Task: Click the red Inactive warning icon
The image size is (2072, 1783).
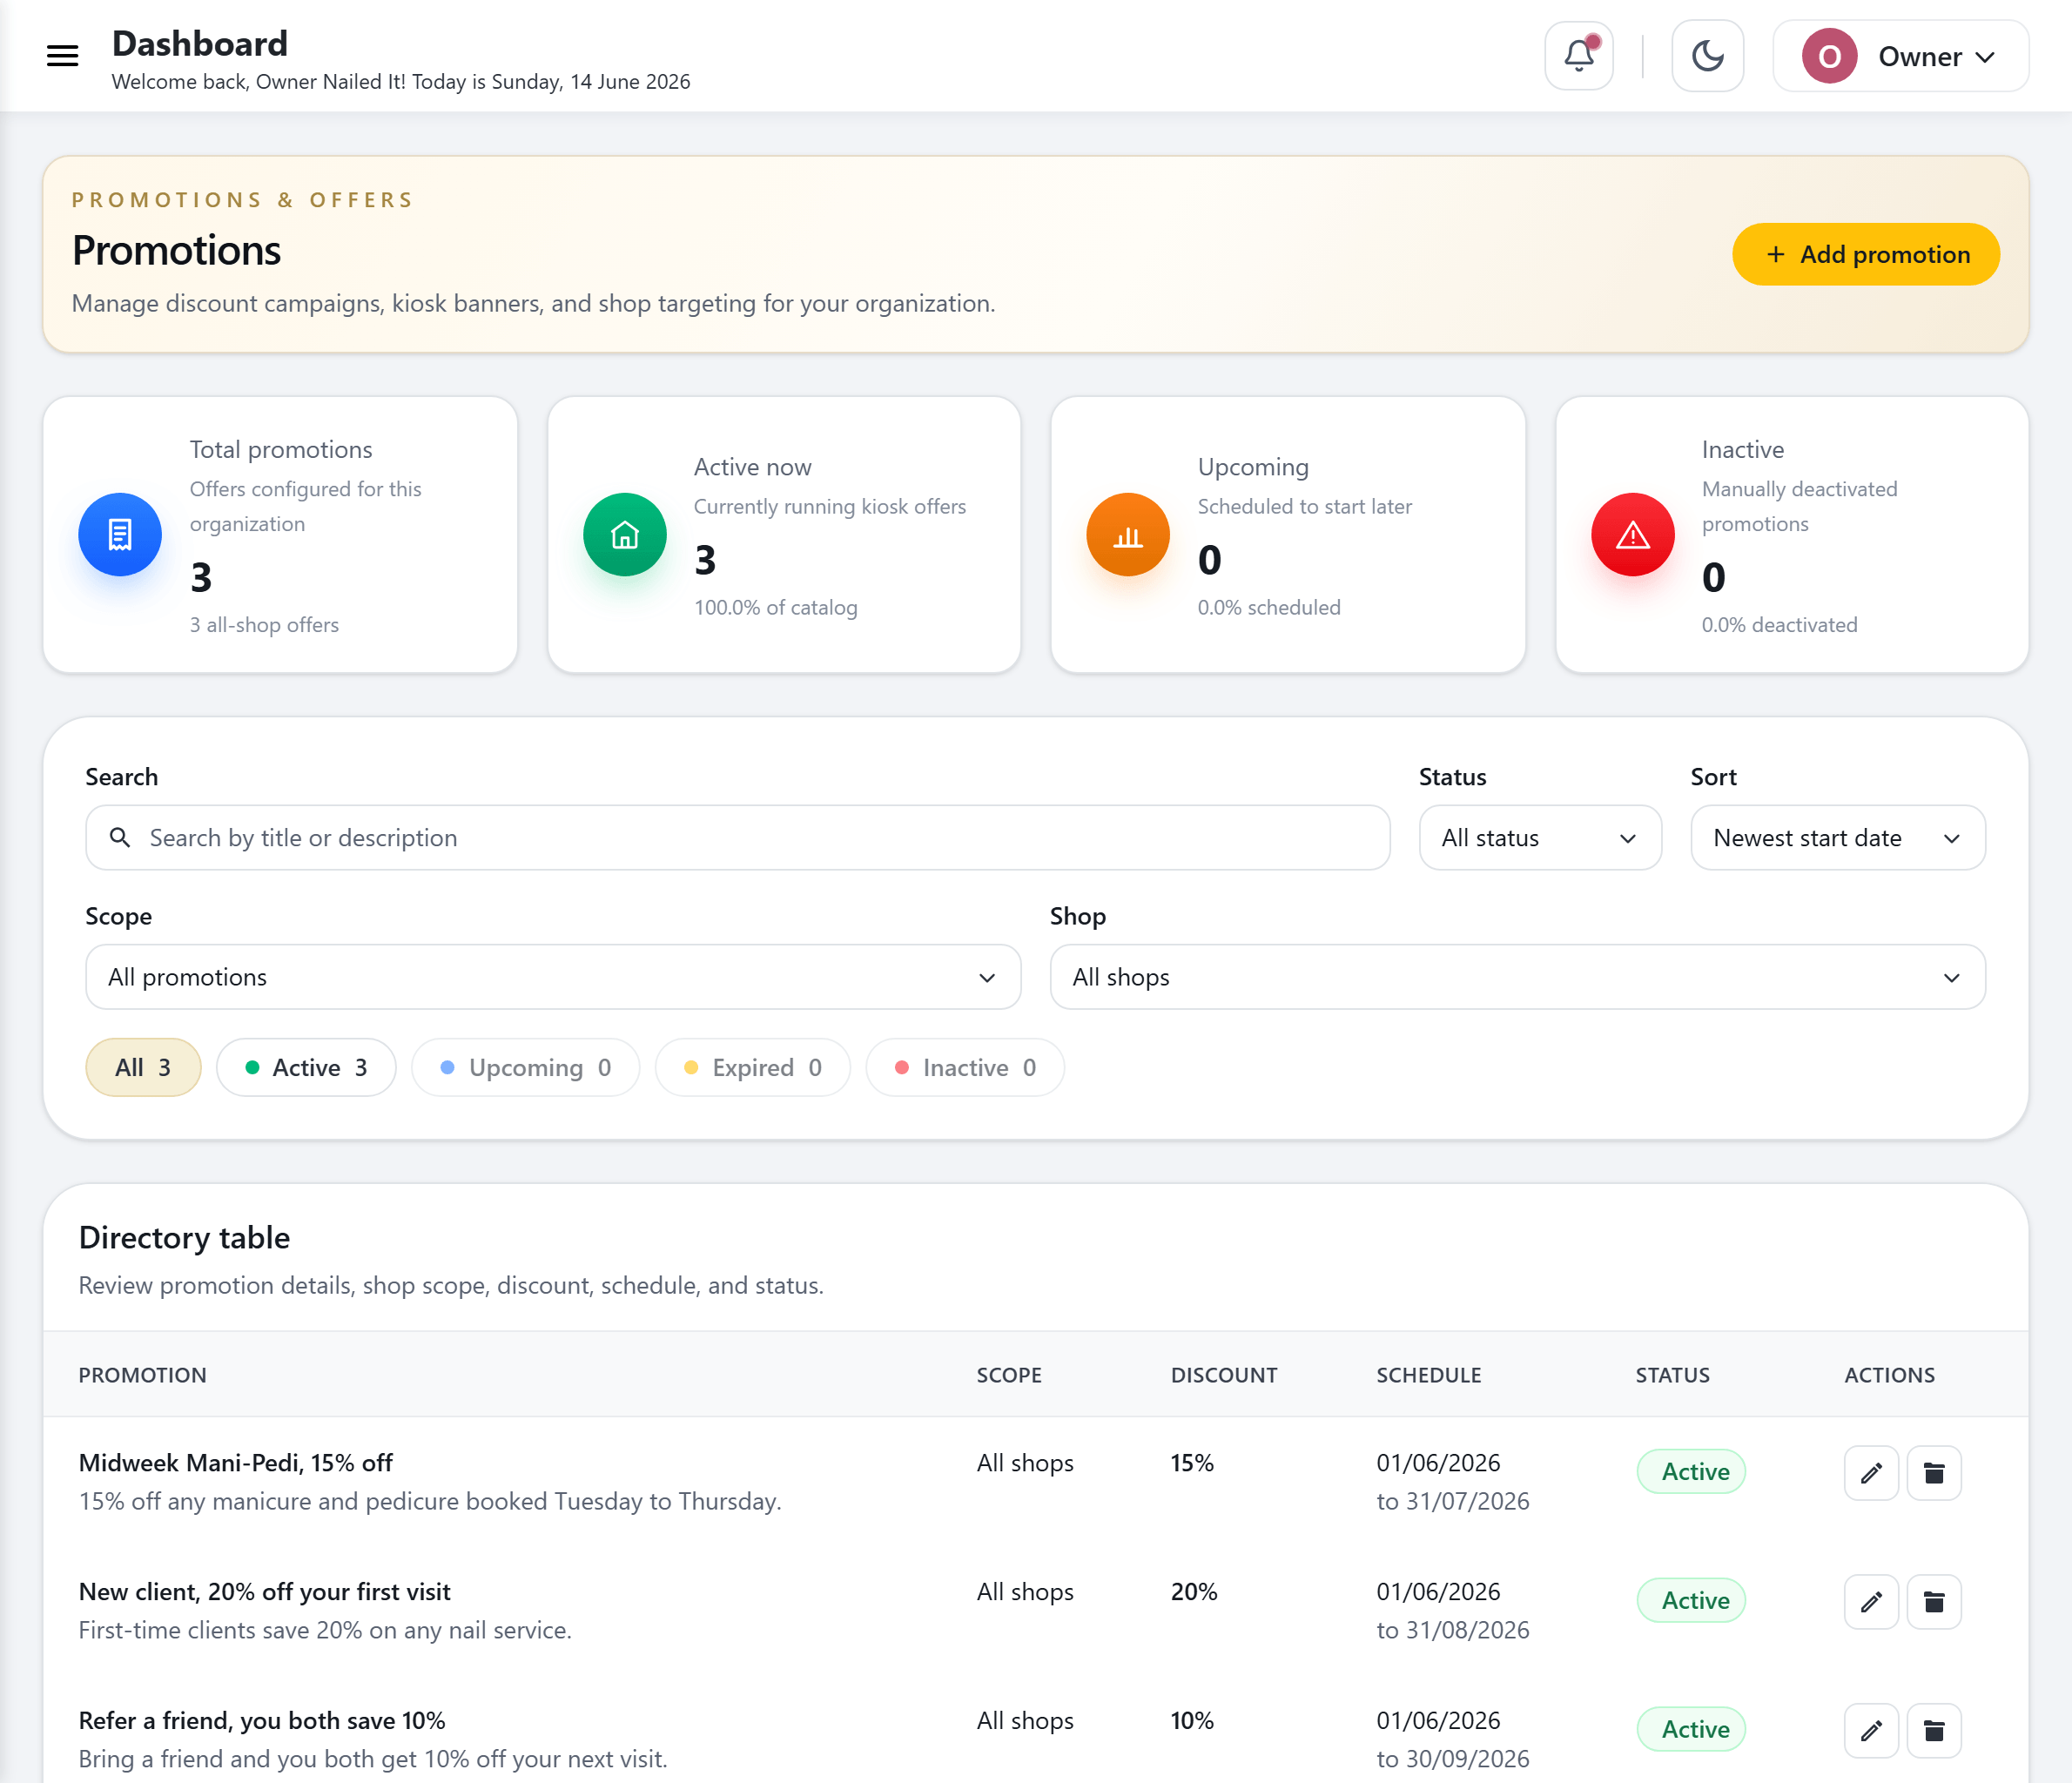Action: pyautogui.click(x=1633, y=534)
